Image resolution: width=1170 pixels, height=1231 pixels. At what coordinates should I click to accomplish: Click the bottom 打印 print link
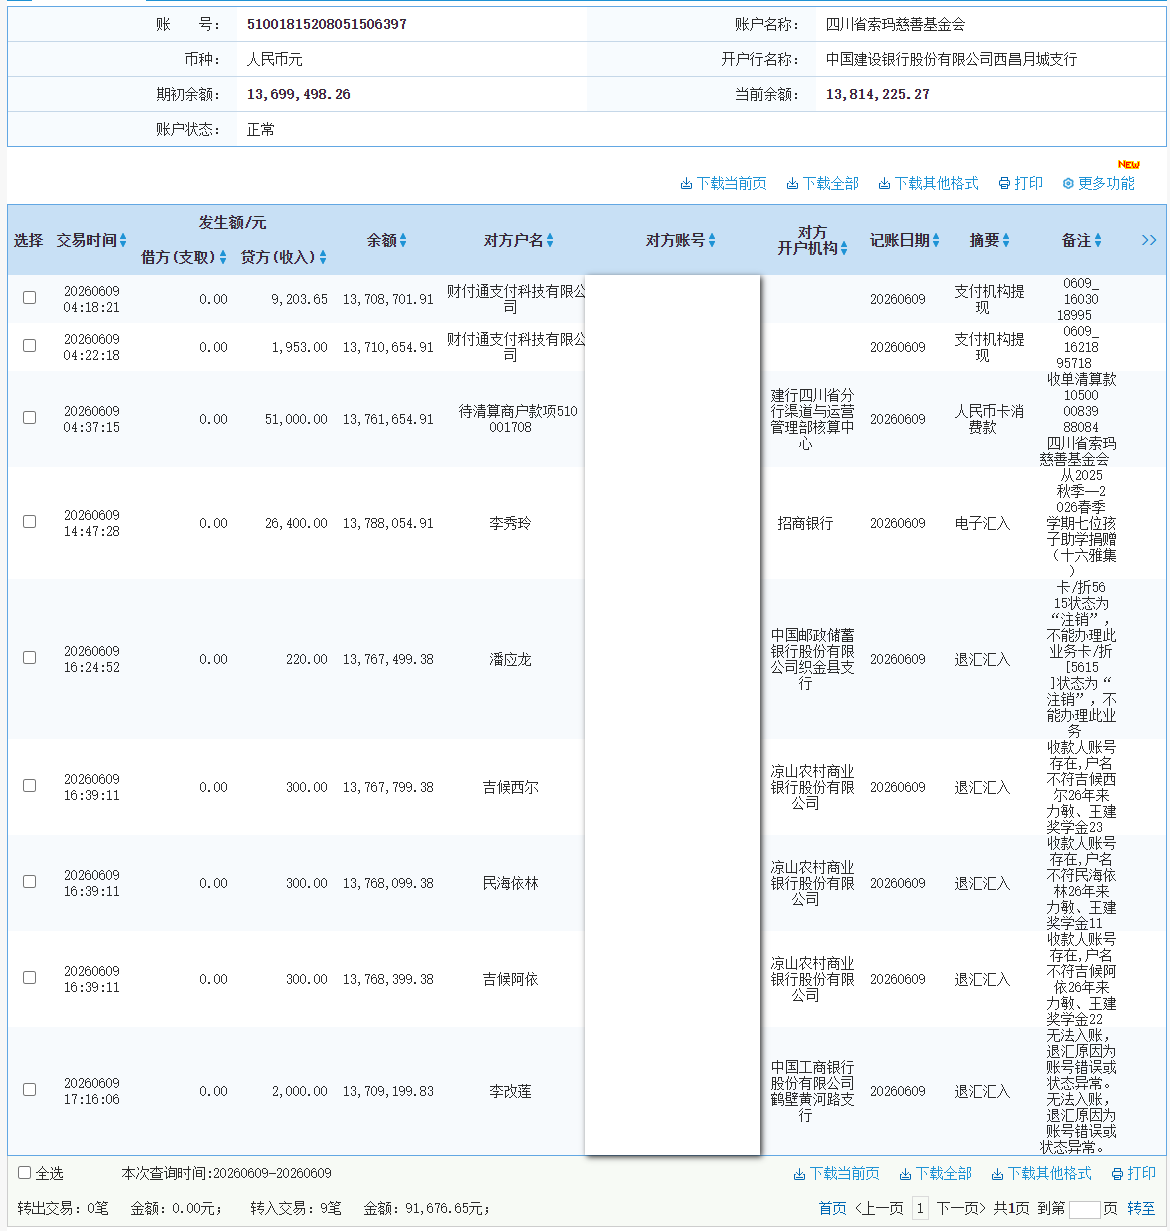tap(1134, 1173)
